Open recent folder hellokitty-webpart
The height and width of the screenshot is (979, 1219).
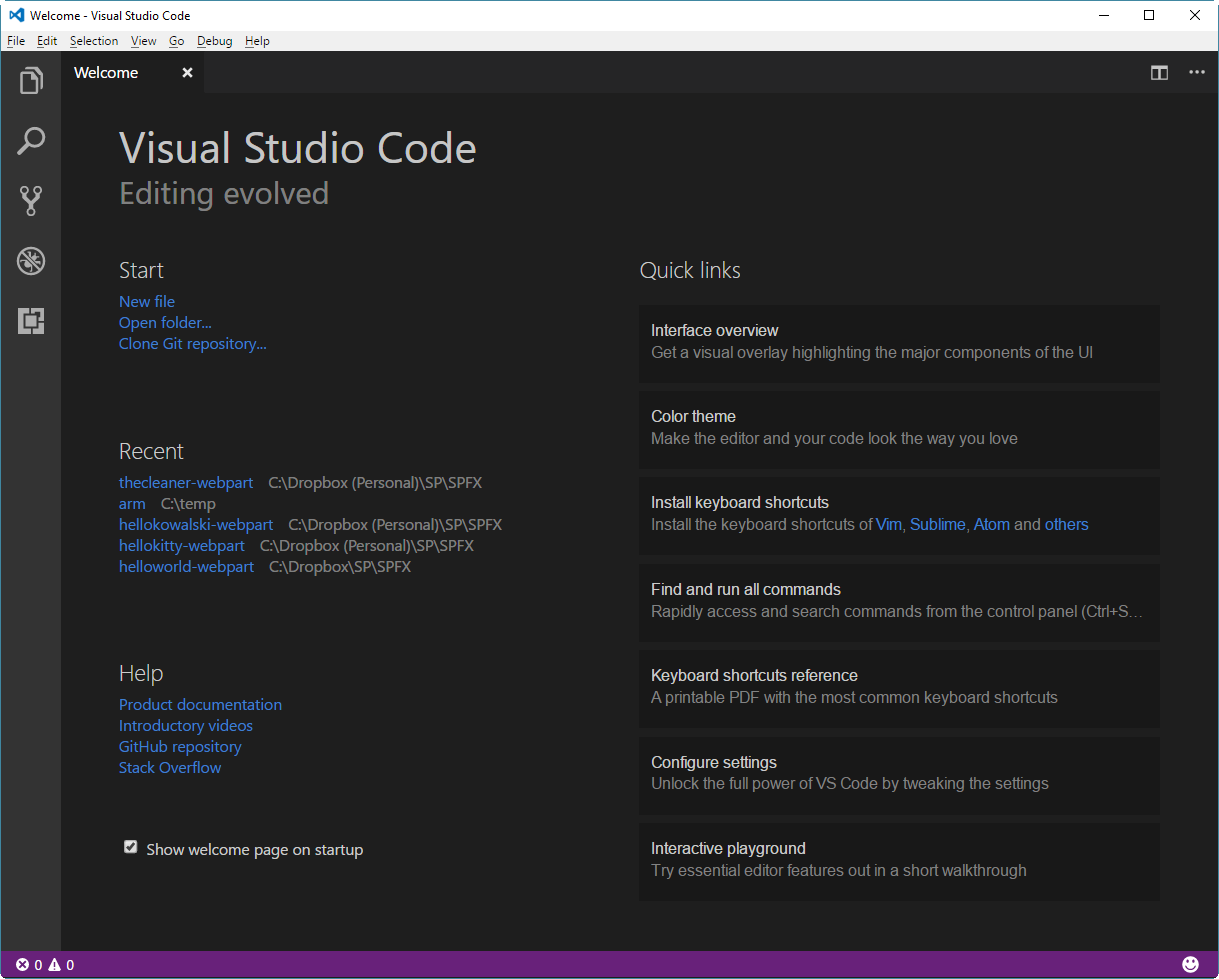tap(182, 545)
